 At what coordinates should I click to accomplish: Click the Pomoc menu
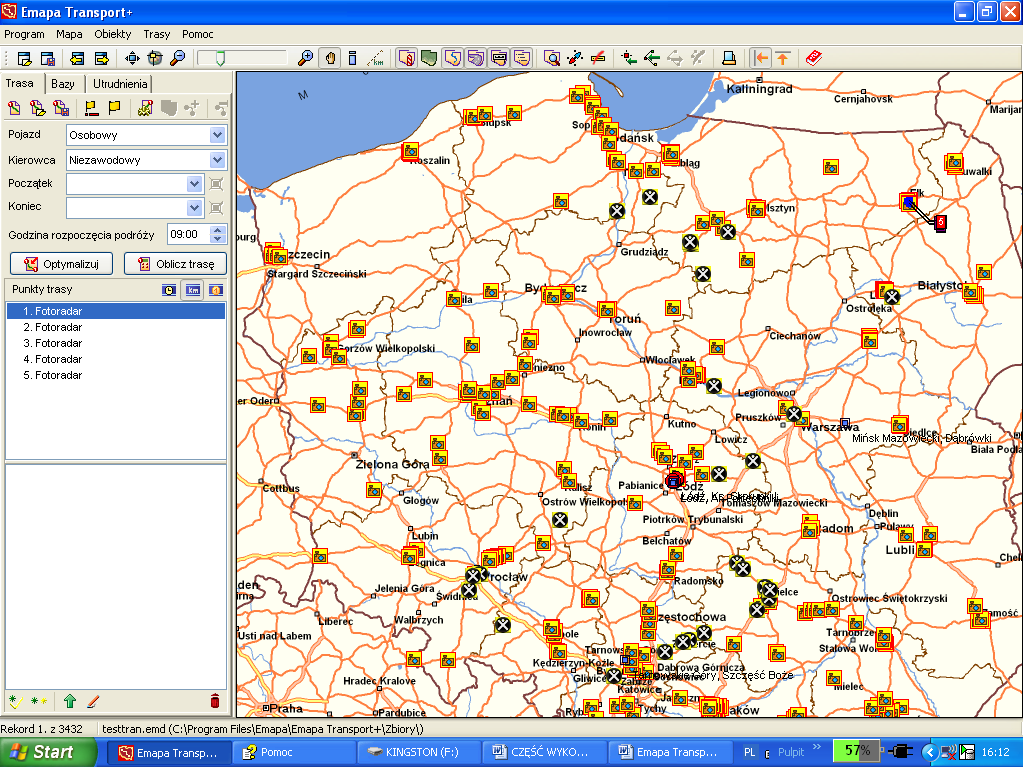(197, 34)
